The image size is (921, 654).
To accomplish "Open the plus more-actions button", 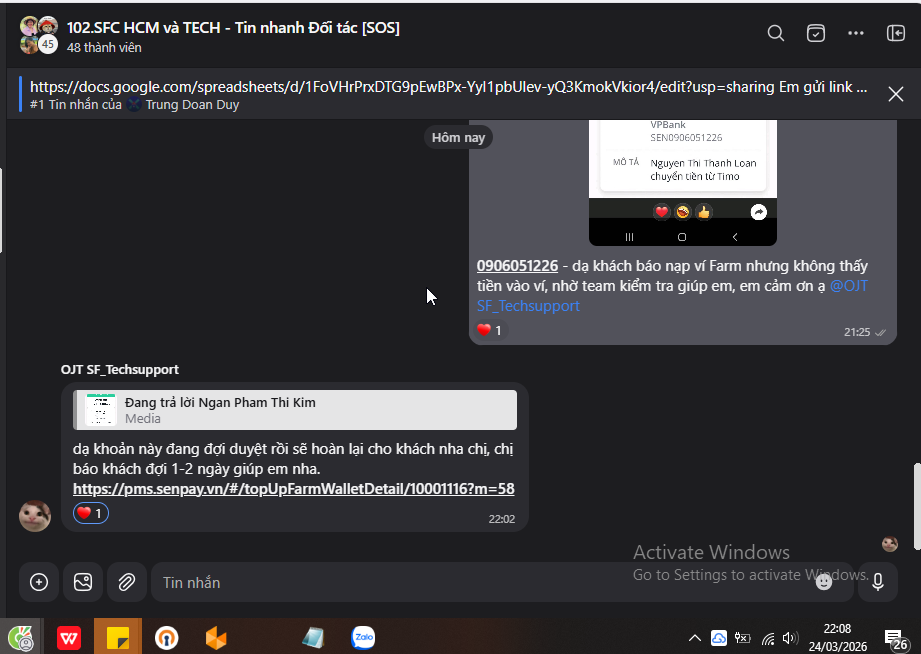I will (x=39, y=582).
